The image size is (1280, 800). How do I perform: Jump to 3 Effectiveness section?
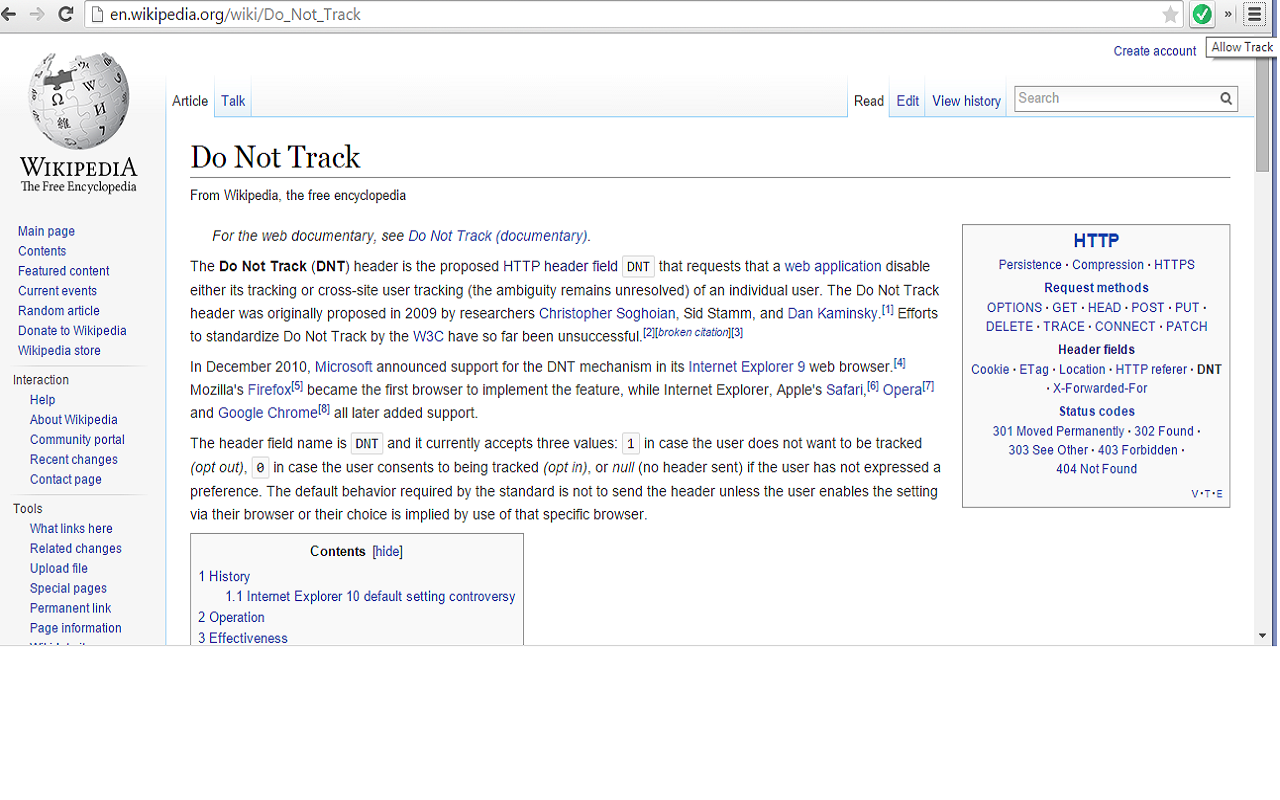pos(243,638)
